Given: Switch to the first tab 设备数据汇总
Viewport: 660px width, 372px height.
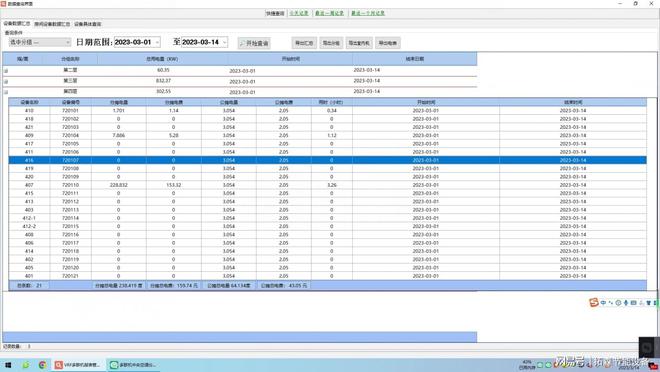Looking at the screenshot, I should click(x=17, y=24).
